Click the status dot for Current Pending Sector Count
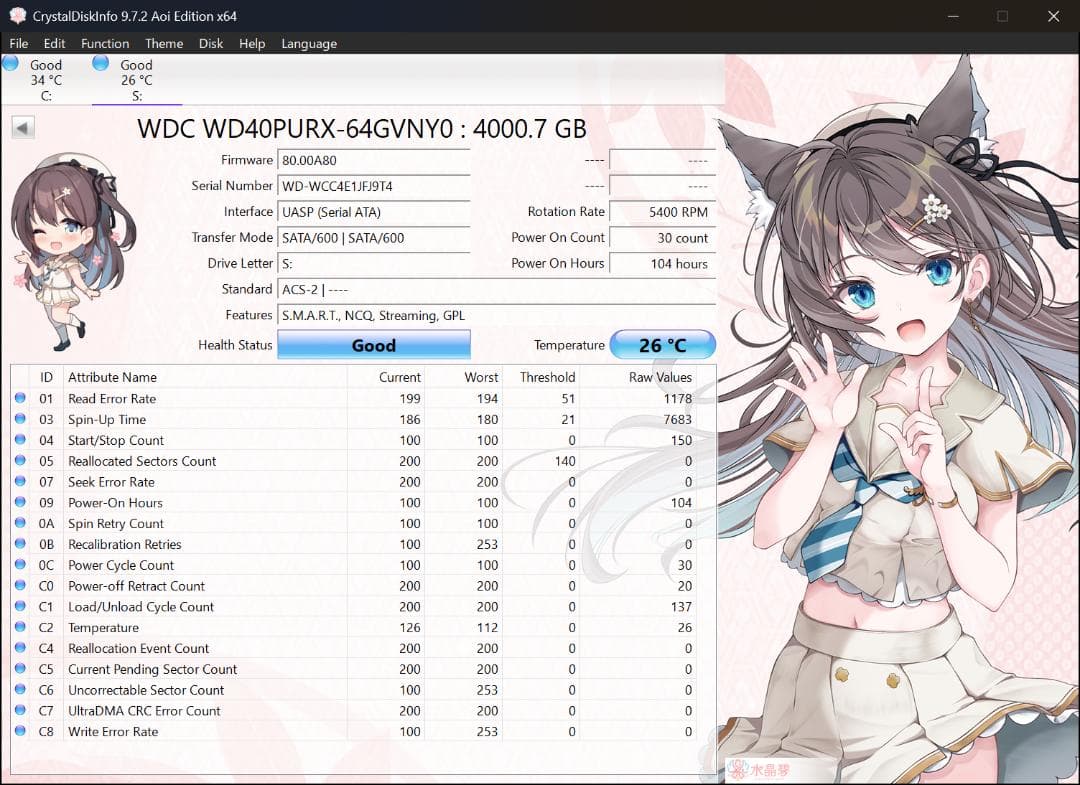This screenshot has width=1080, height=785. [20, 669]
